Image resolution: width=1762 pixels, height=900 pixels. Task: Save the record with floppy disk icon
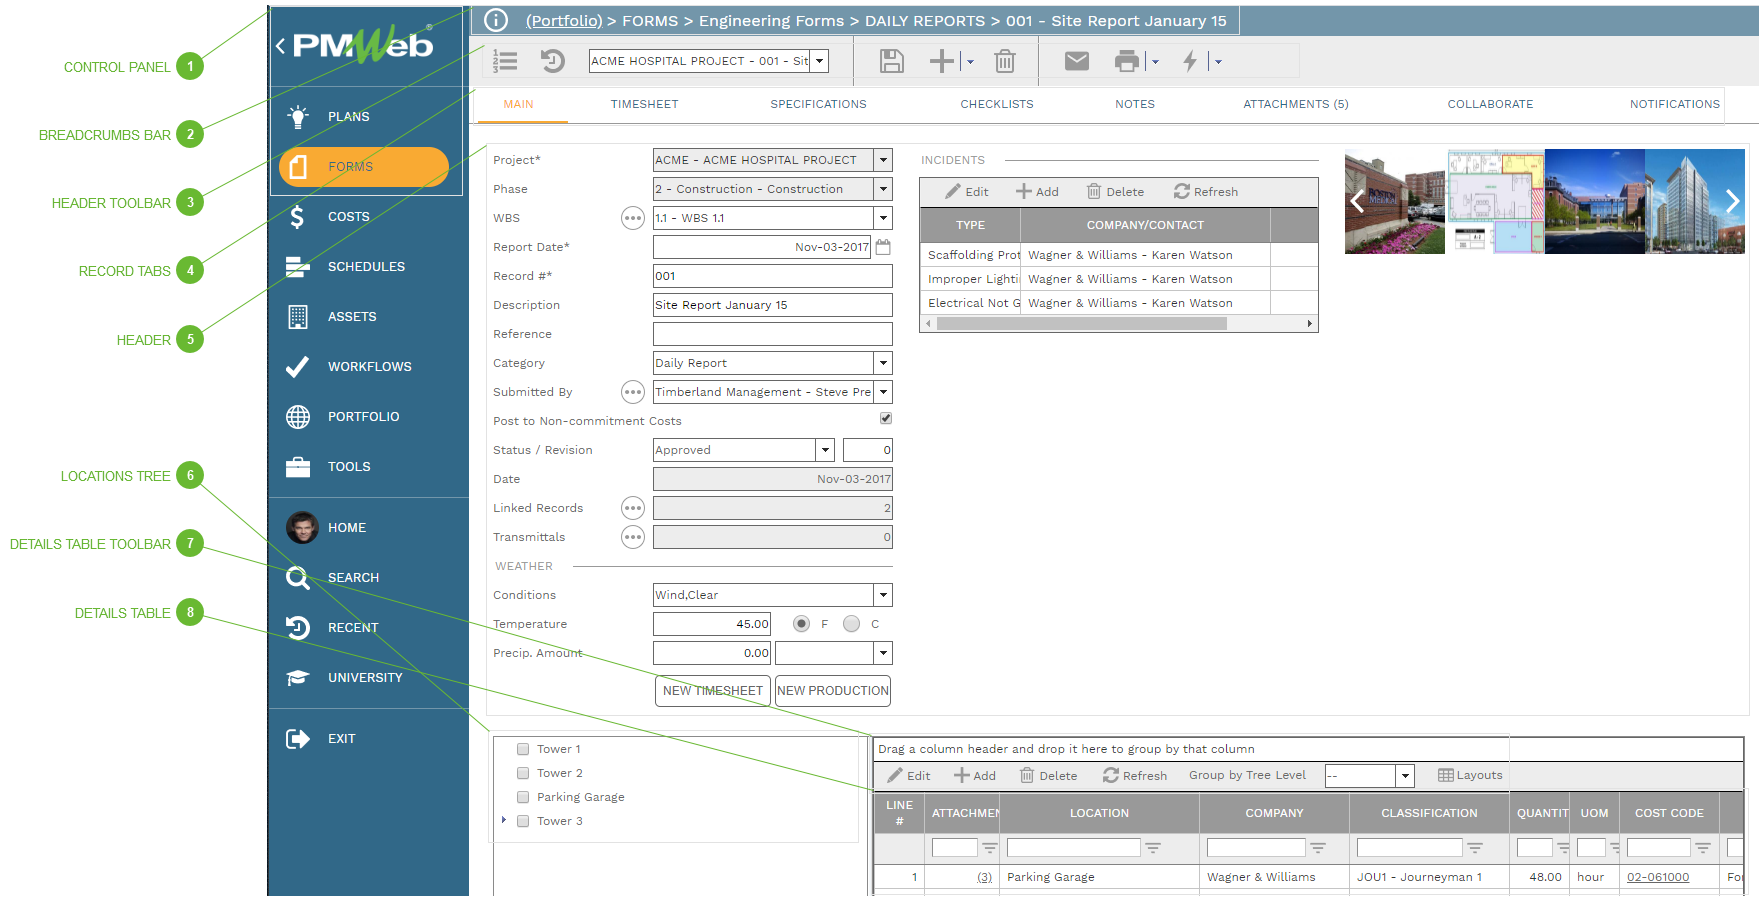pos(892,62)
